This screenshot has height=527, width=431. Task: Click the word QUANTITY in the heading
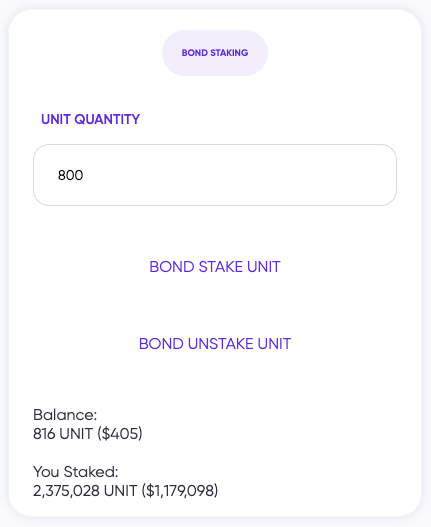pos(107,119)
